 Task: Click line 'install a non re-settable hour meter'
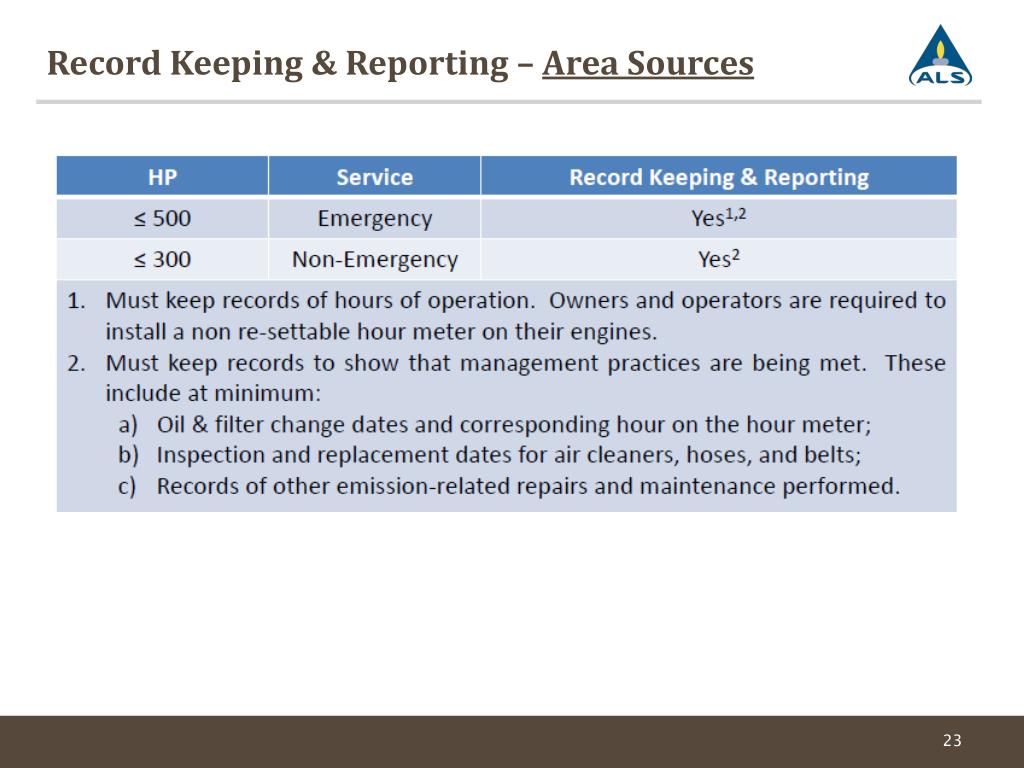point(381,332)
